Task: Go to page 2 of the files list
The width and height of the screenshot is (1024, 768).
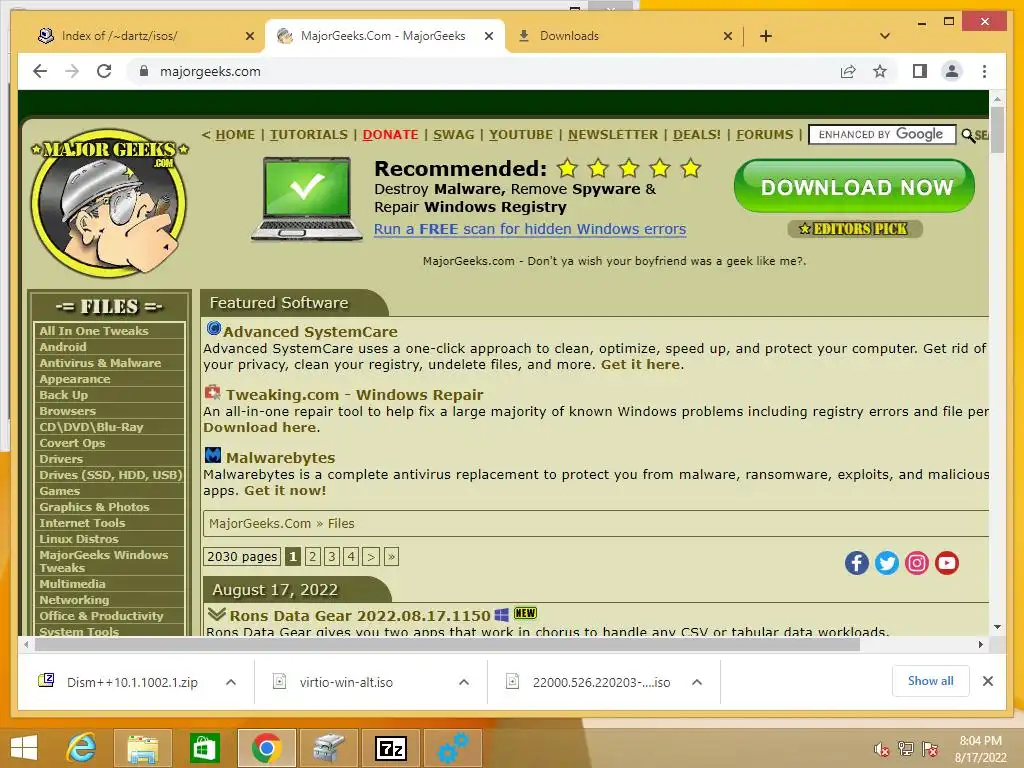Action: tap(313, 556)
